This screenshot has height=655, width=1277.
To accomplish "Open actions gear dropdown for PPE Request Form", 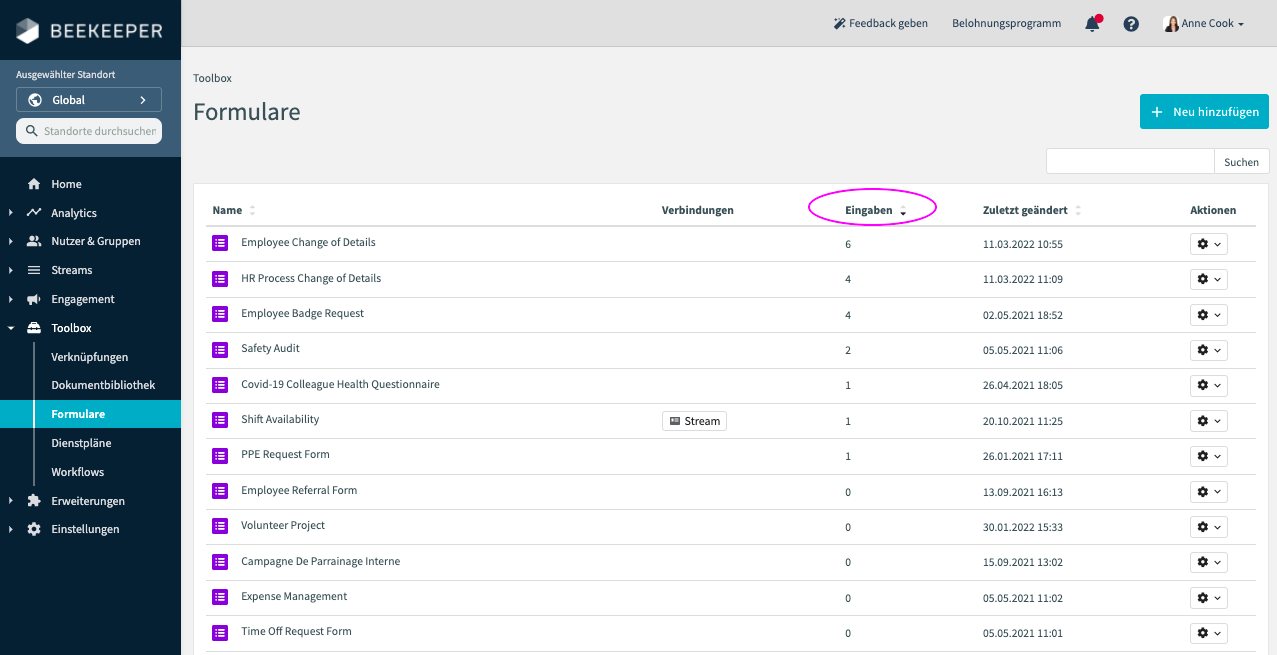I will click(1208, 456).
